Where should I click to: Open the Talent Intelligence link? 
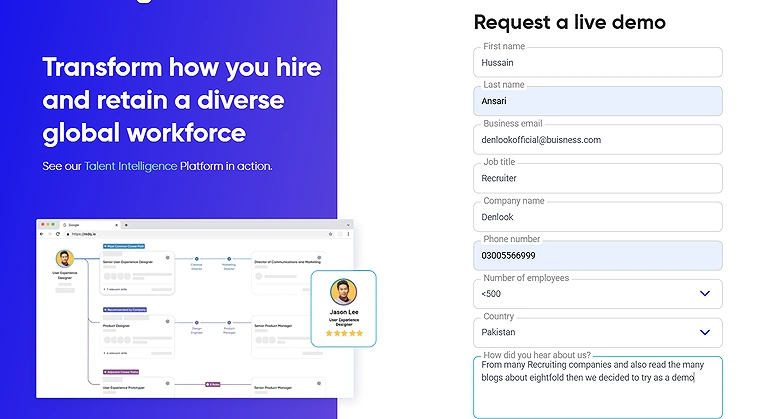pos(130,166)
